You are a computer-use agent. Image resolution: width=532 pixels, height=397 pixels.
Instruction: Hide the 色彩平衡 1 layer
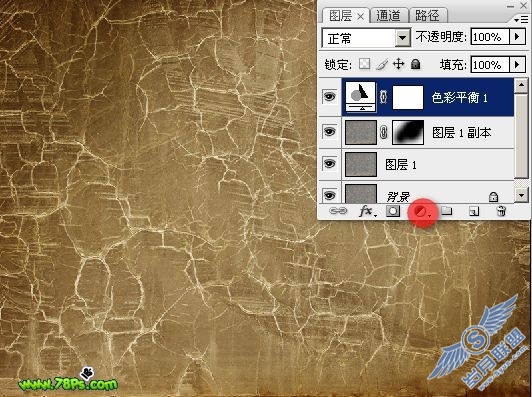coord(329,97)
